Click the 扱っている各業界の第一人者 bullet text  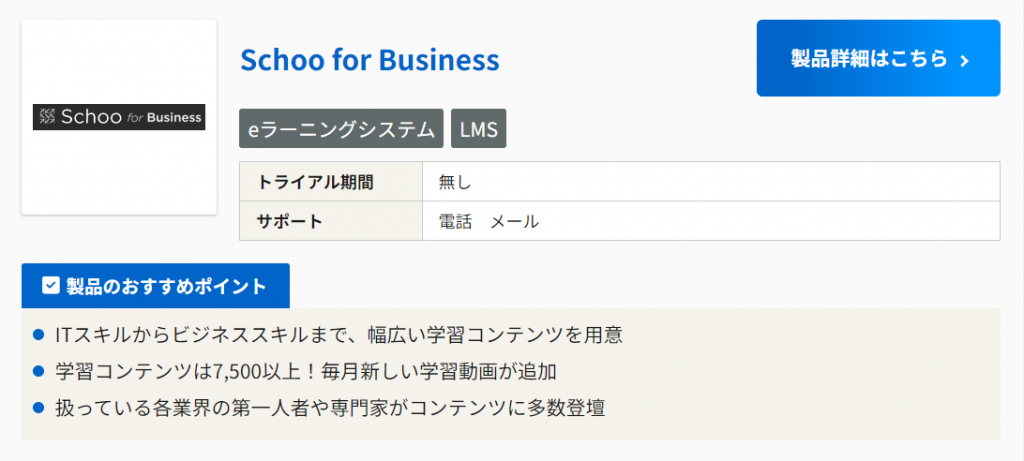[x=330, y=407]
